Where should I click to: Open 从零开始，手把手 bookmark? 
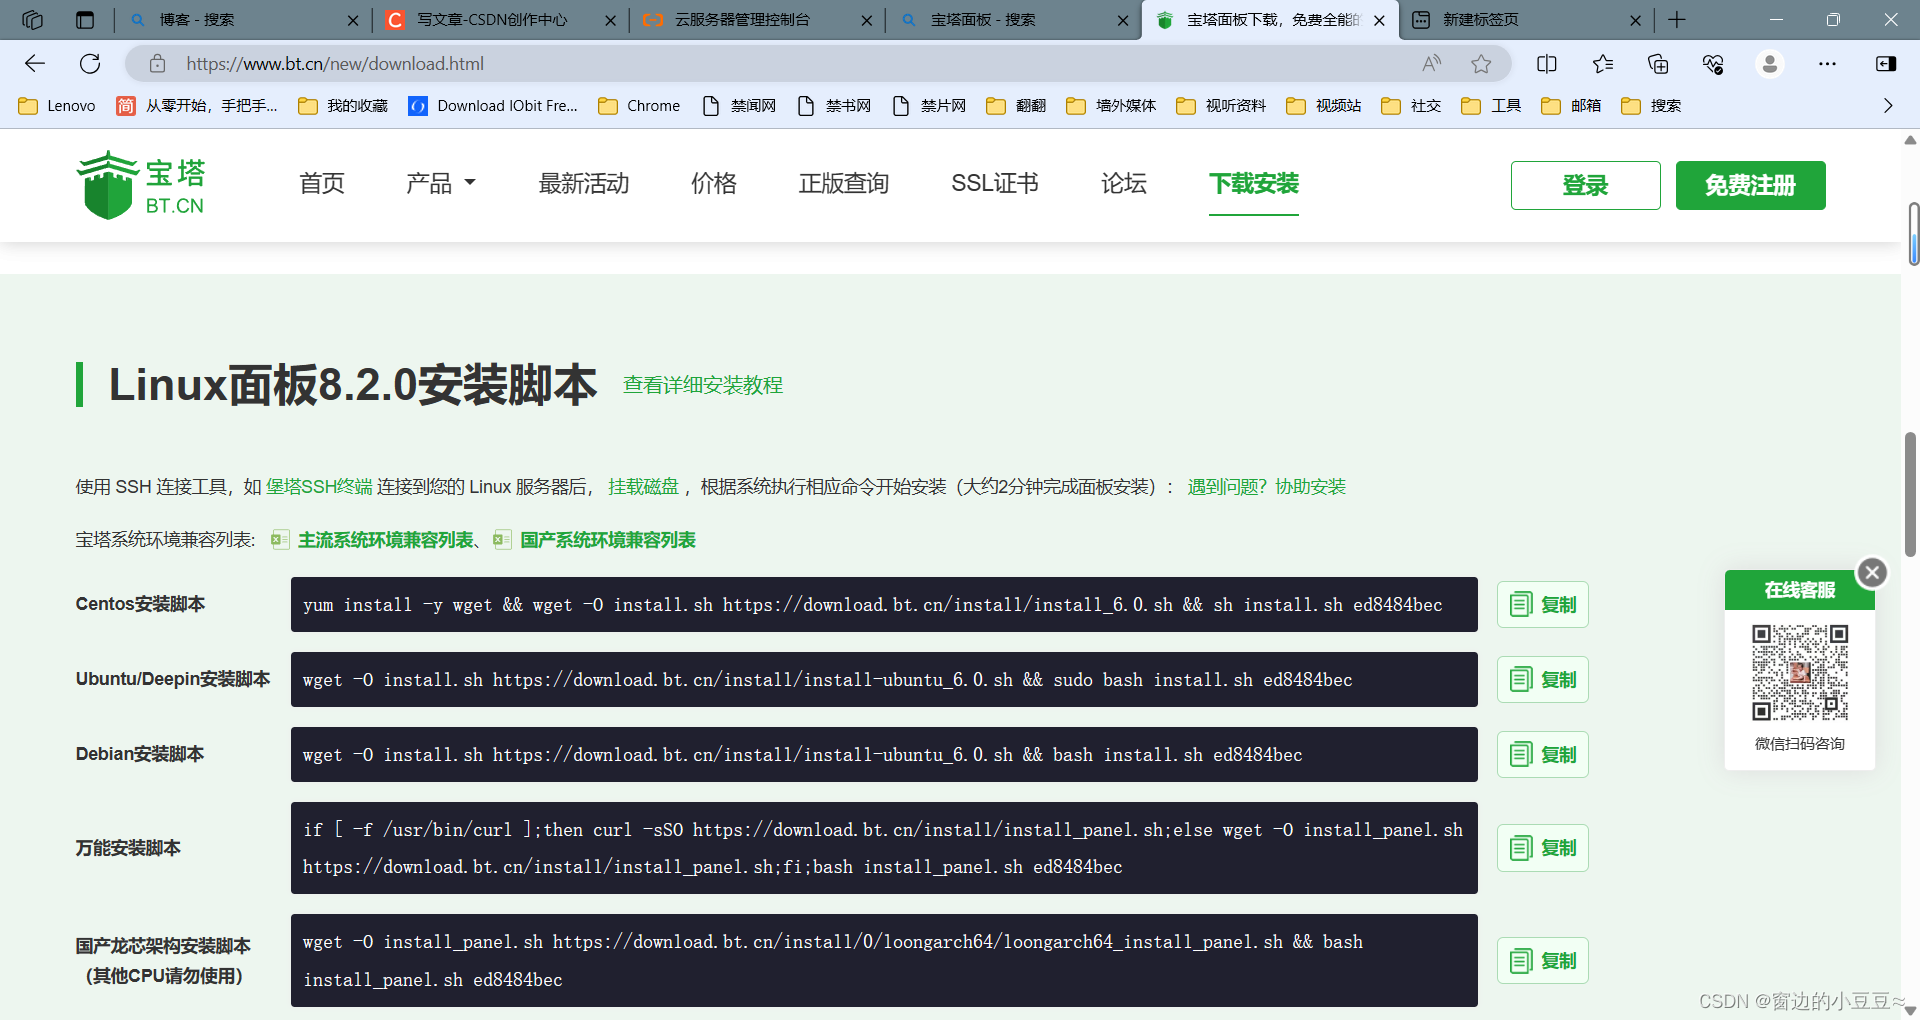198,106
